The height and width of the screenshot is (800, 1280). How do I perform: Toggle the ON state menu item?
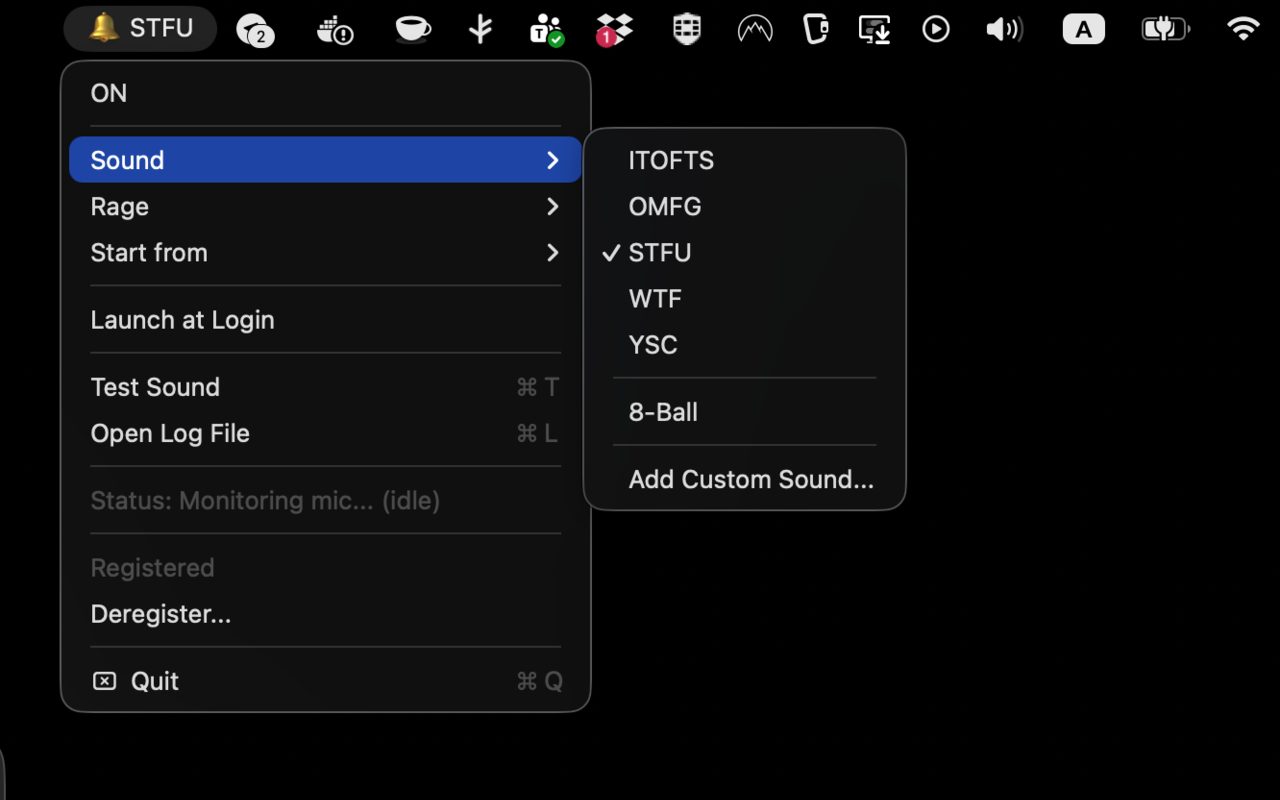(x=109, y=93)
